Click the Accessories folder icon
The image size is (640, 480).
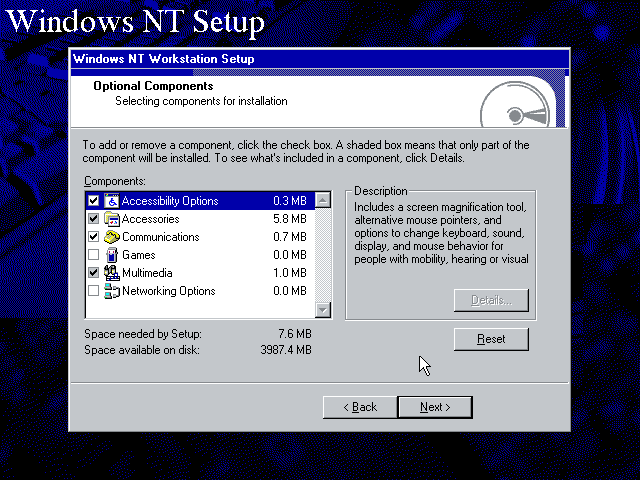point(111,219)
